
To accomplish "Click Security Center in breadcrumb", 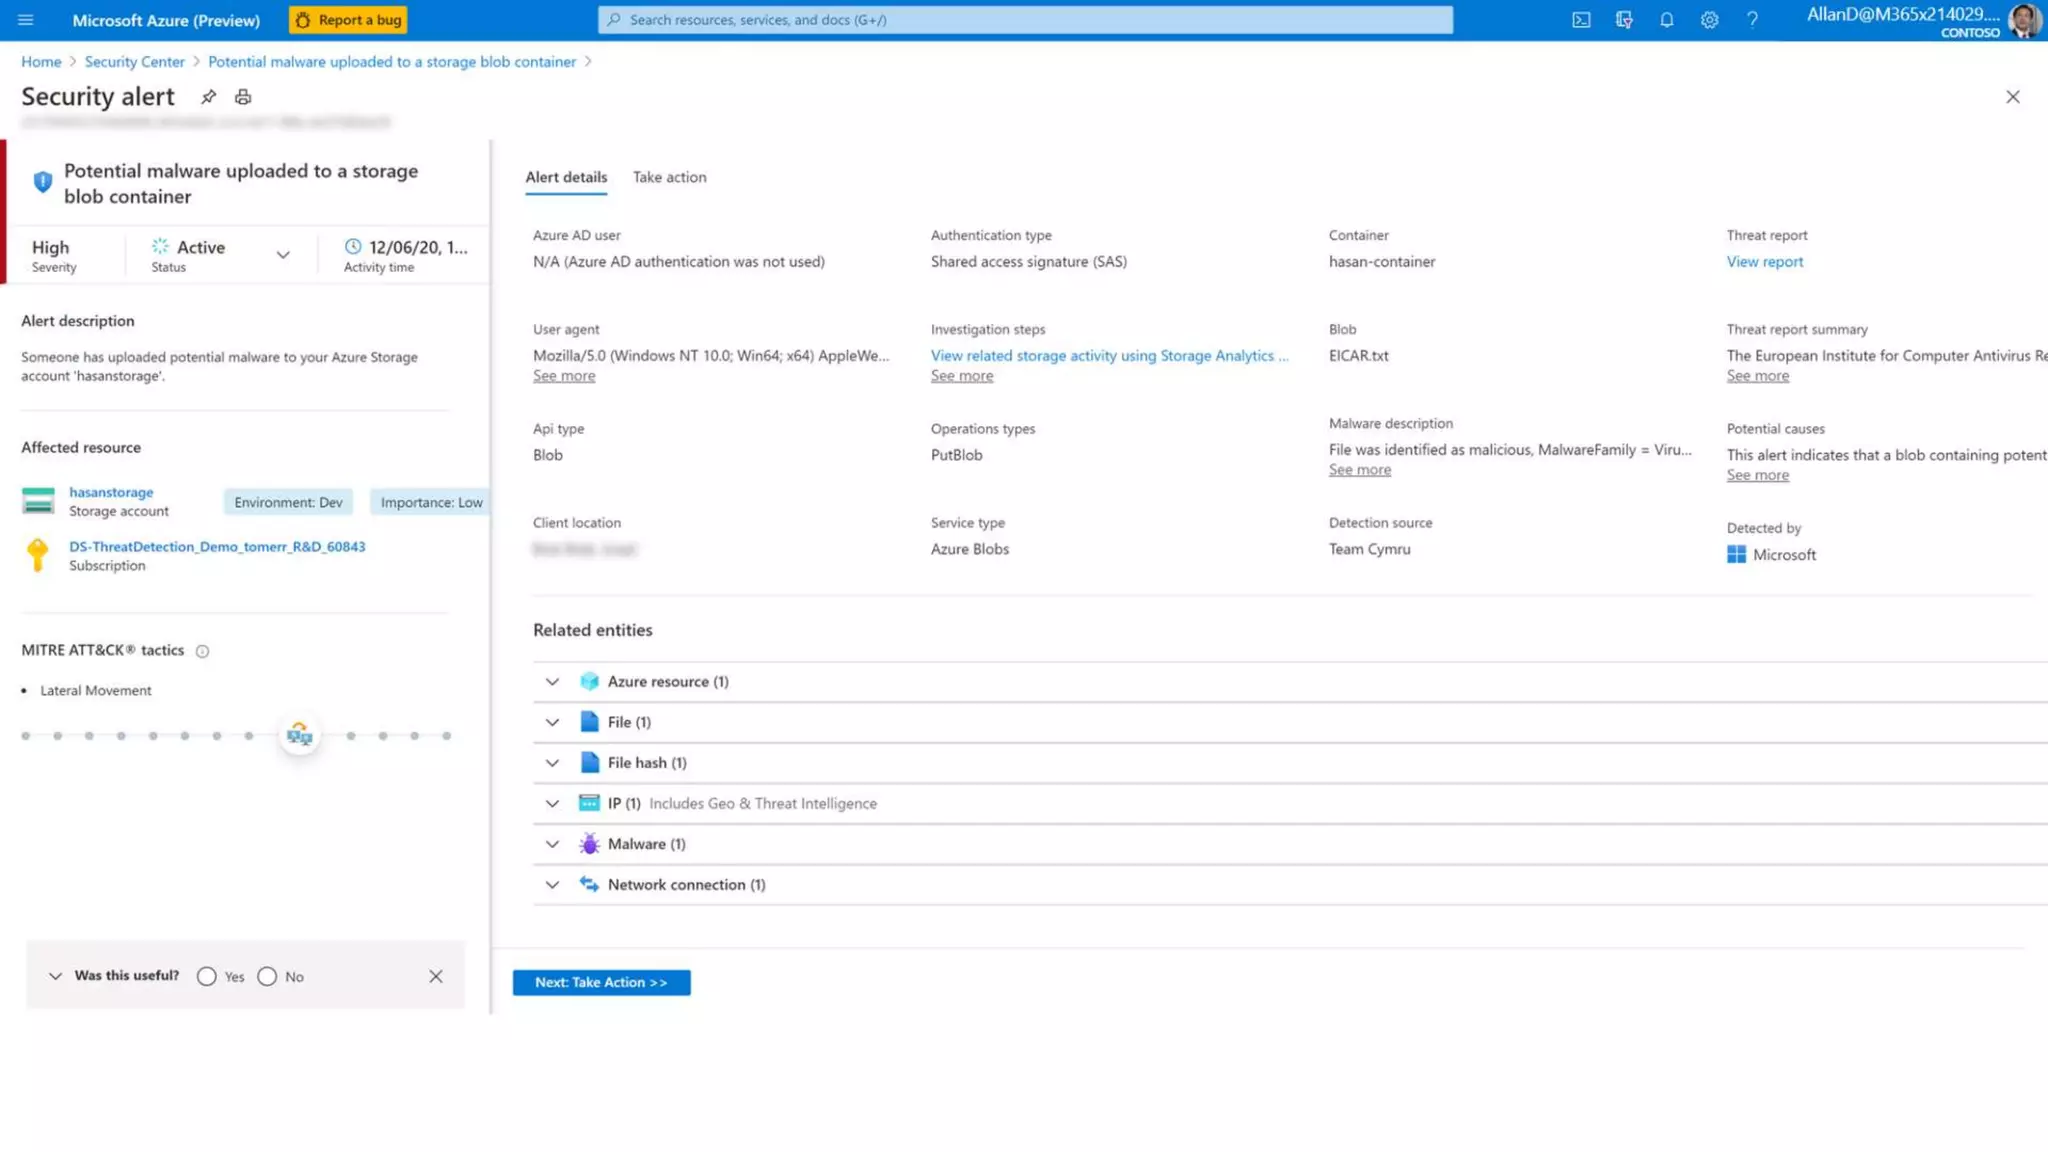I will [134, 62].
